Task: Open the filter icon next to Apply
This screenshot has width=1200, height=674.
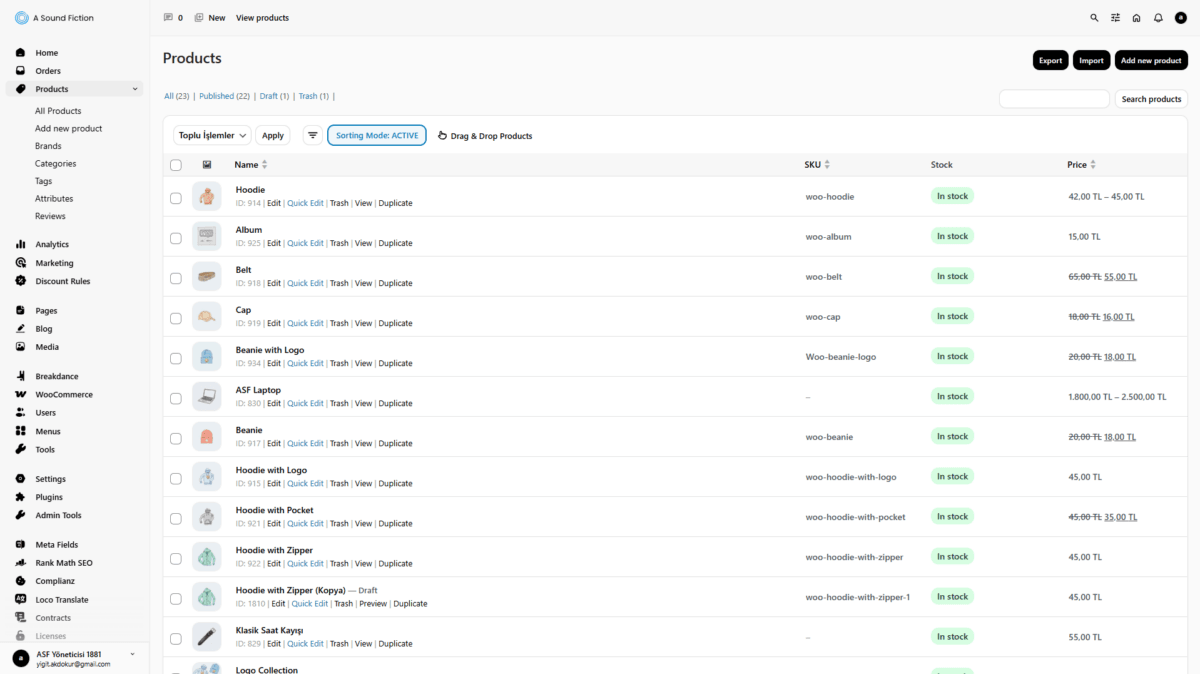Action: pyautogui.click(x=312, y=135)
